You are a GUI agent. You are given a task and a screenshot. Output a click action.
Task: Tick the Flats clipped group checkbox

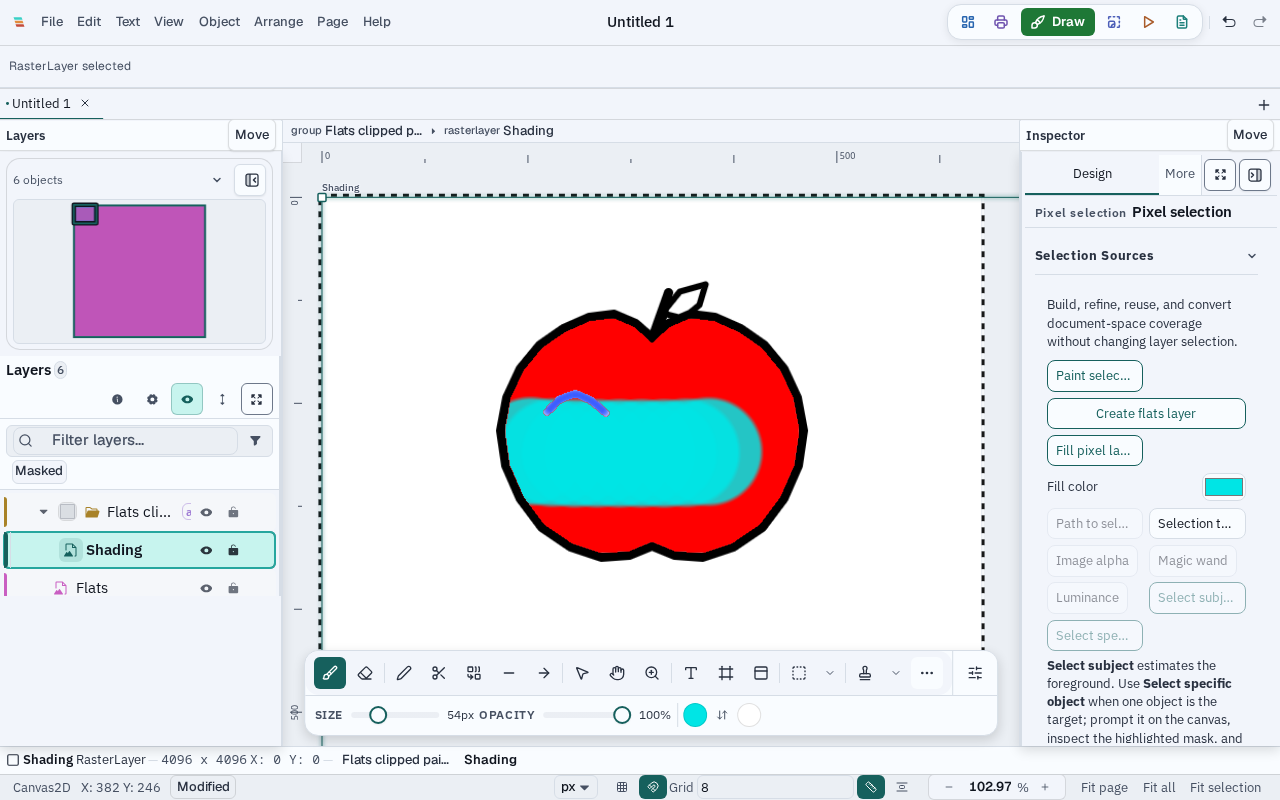67,512
